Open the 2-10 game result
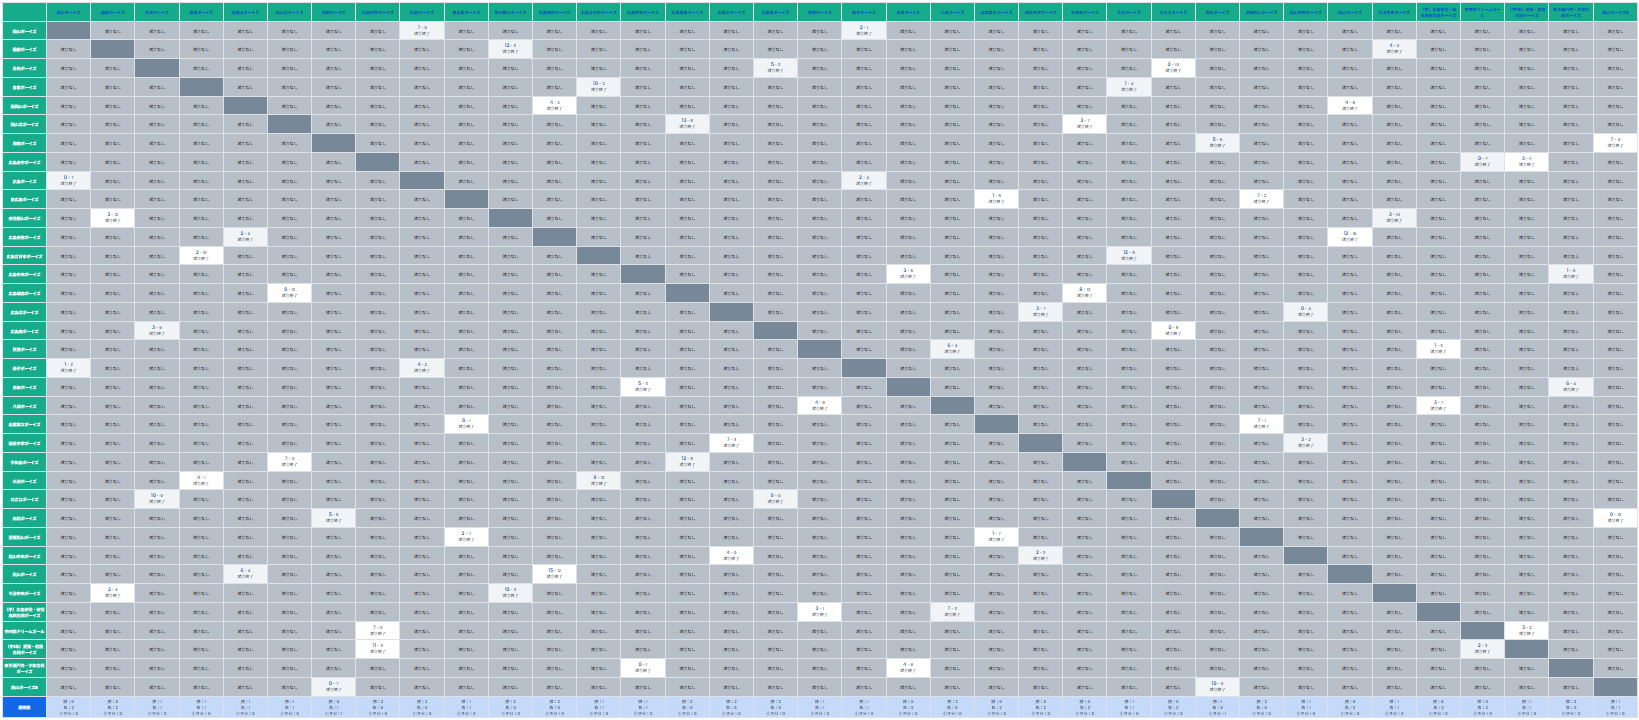1639x720 pixels. coord(201,256)
